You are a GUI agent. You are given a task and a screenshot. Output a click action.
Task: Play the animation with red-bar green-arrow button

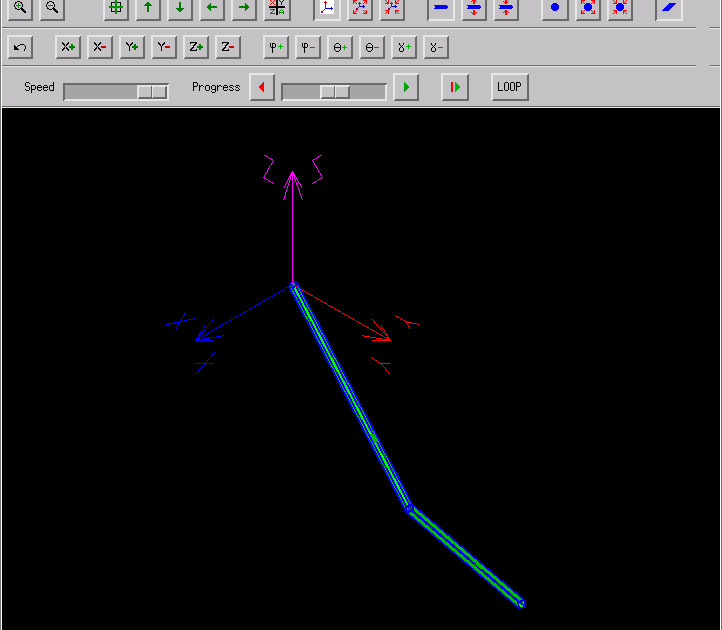point(455,87)
